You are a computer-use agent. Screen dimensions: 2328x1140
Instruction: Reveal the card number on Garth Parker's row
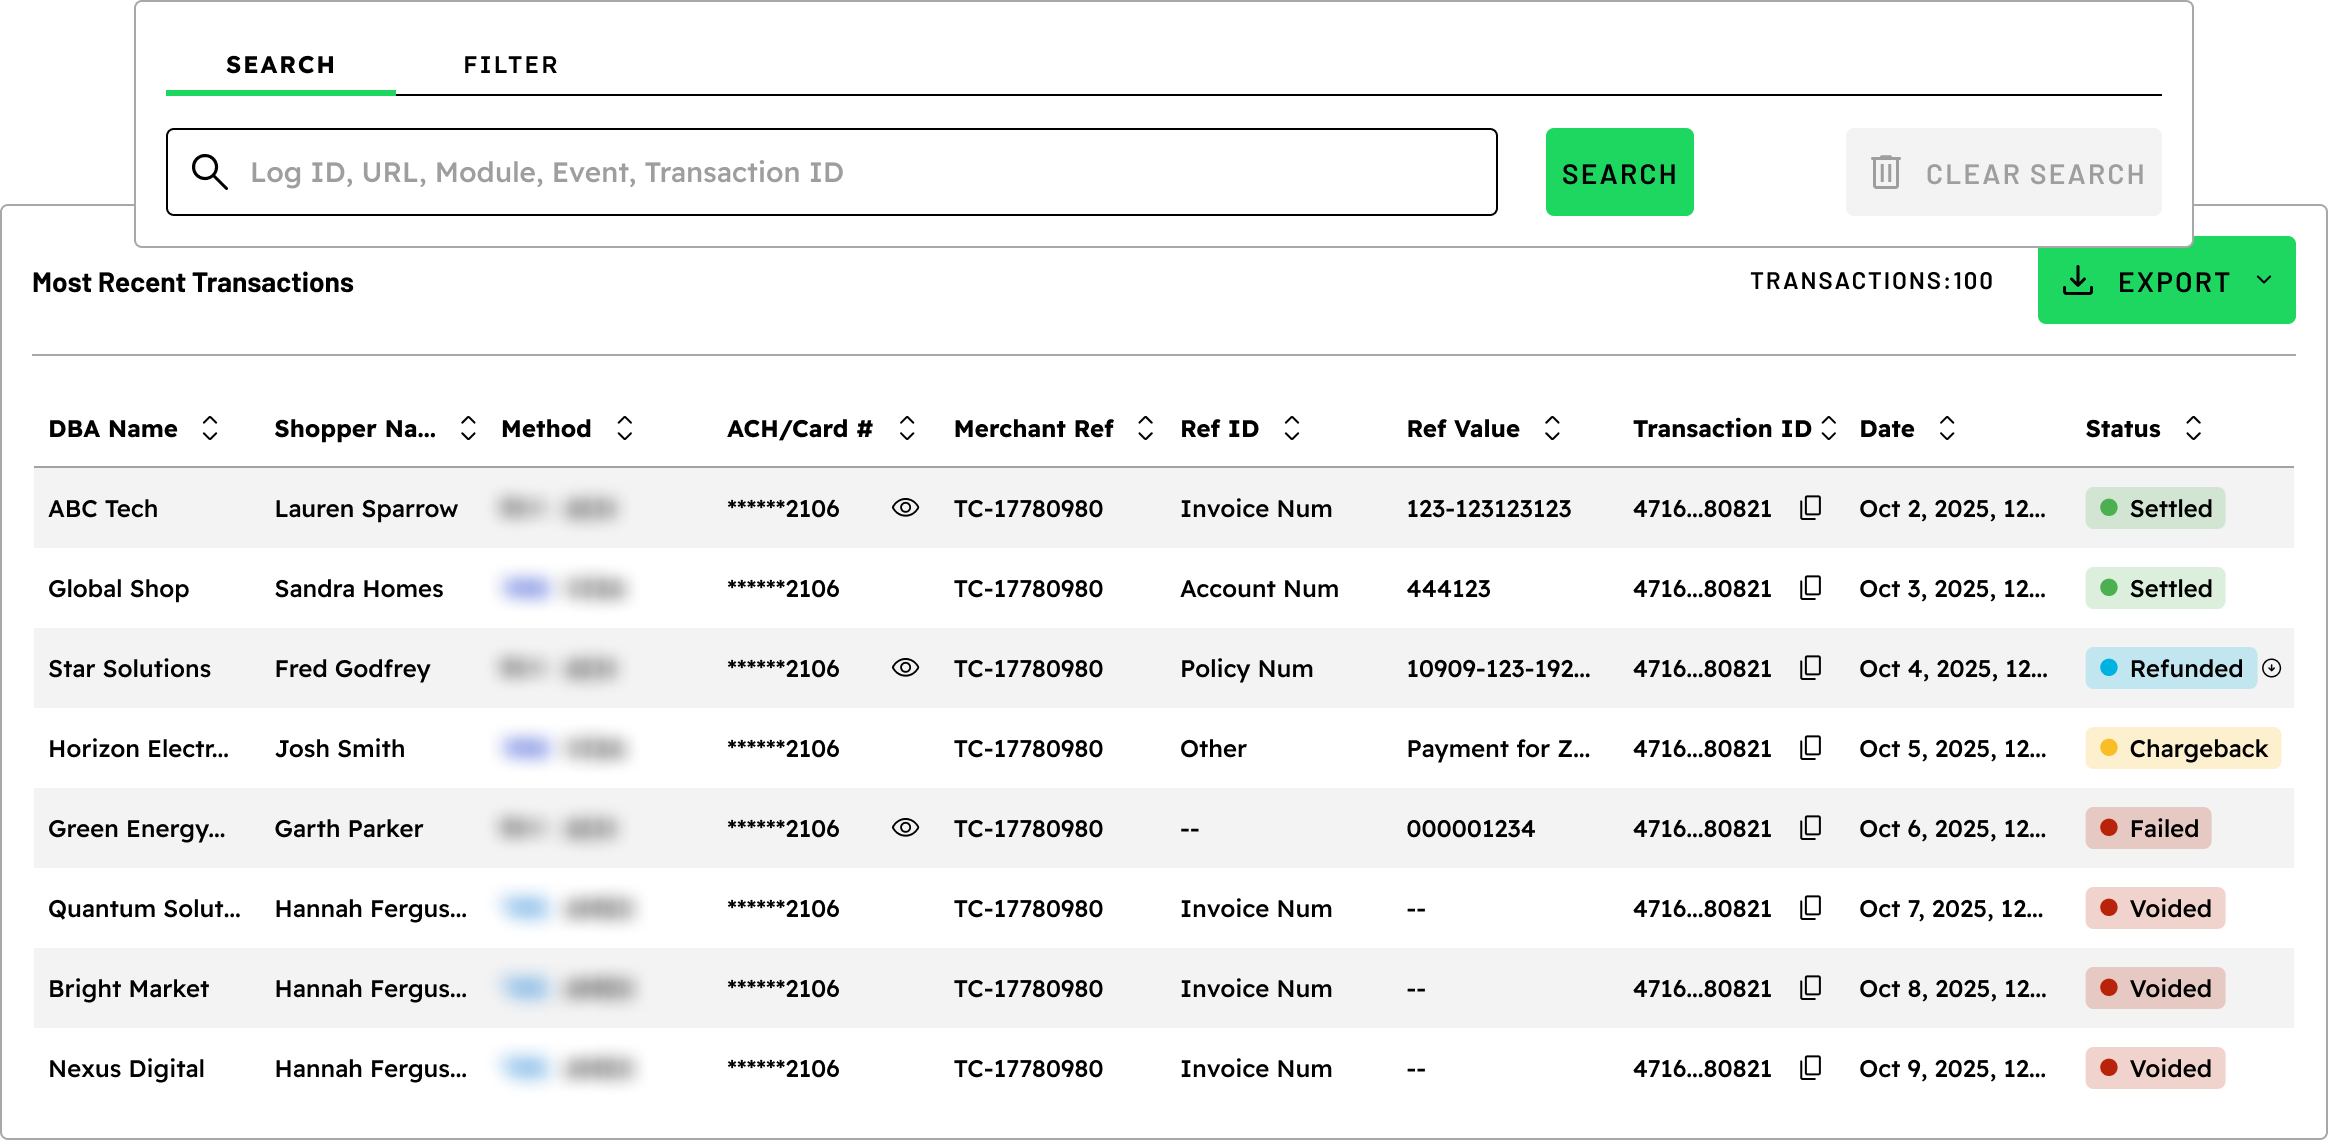[905, 828]
